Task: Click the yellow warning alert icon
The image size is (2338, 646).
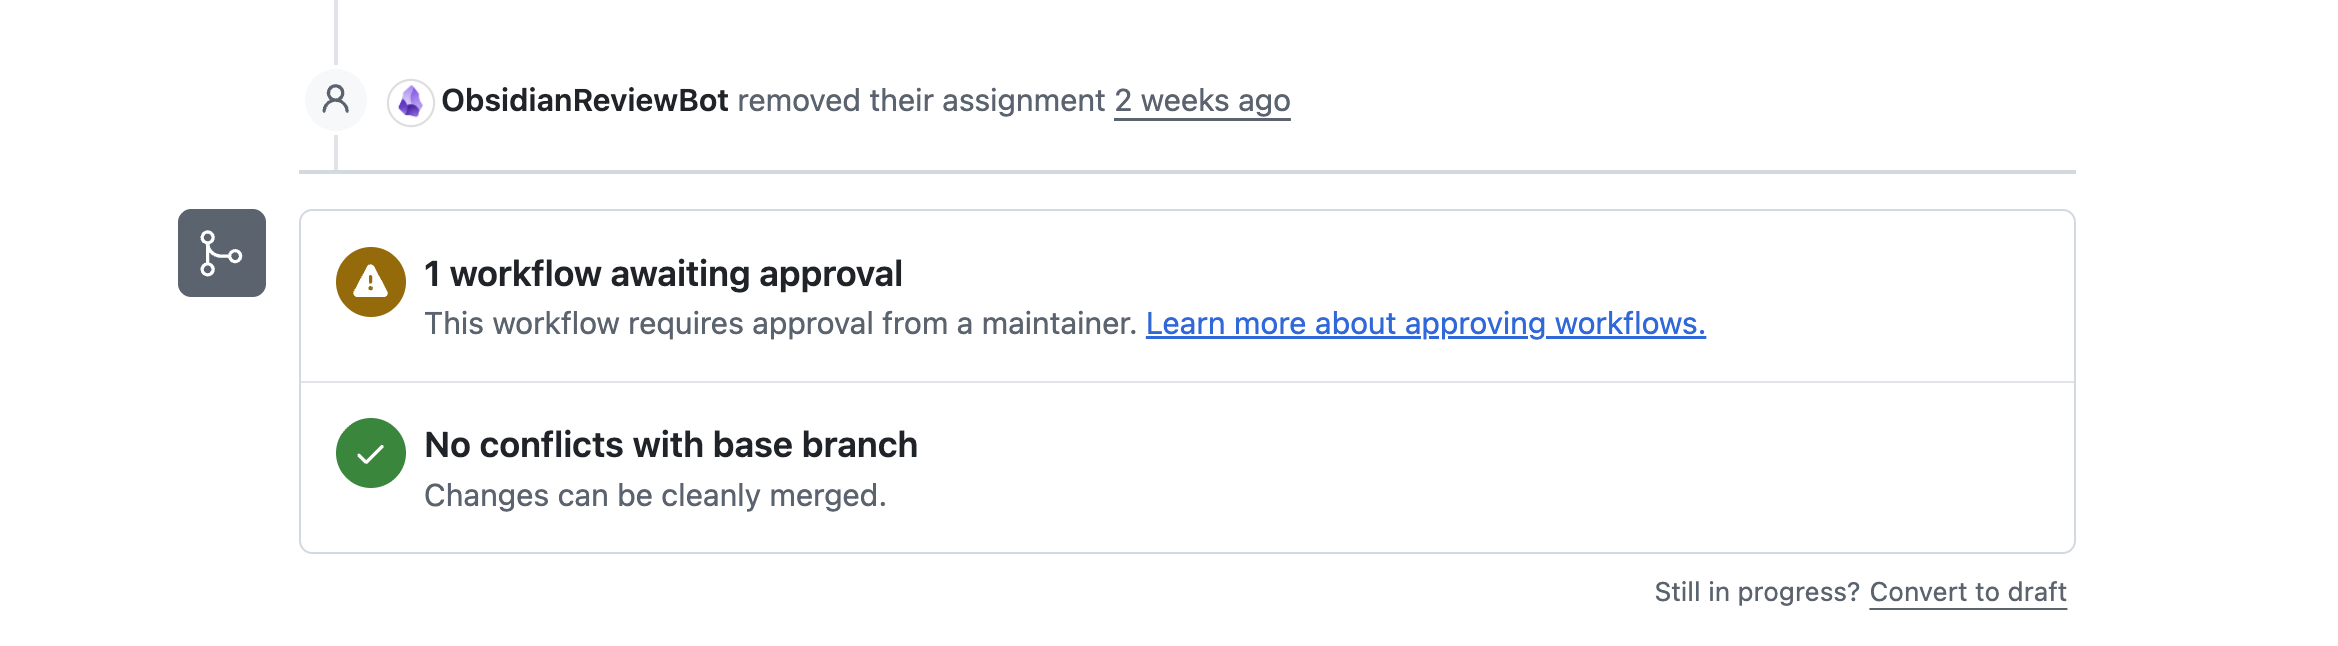Action: pyautogui.click(x=371, y=282)
